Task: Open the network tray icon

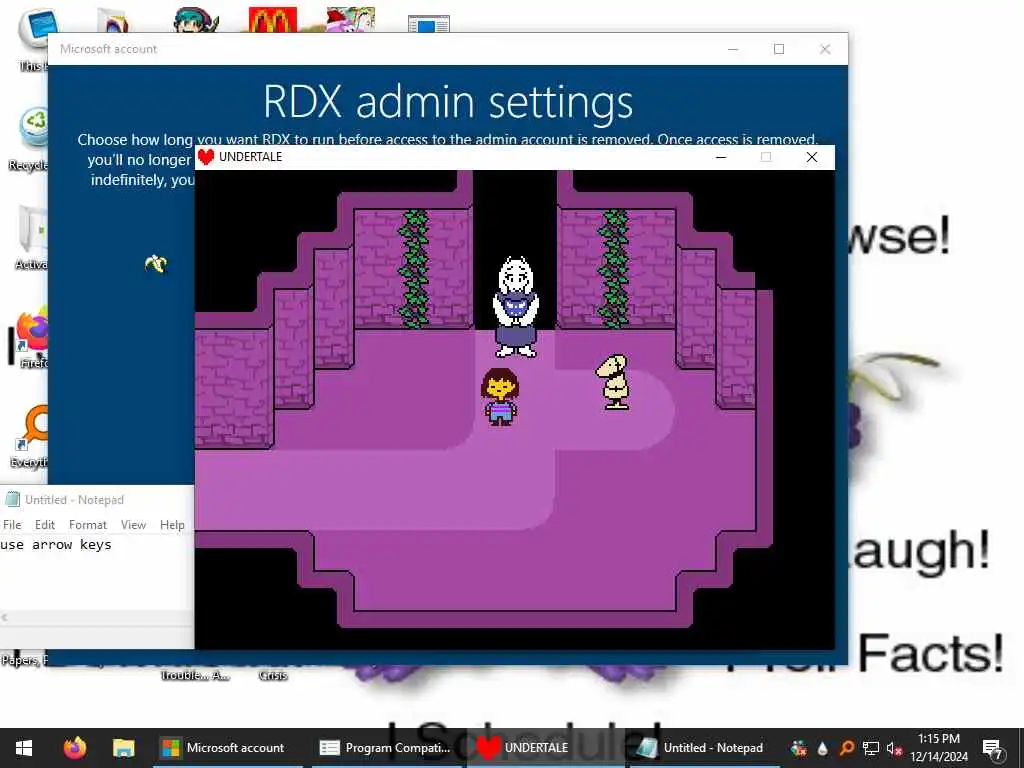Action: [x=871, y=748]
